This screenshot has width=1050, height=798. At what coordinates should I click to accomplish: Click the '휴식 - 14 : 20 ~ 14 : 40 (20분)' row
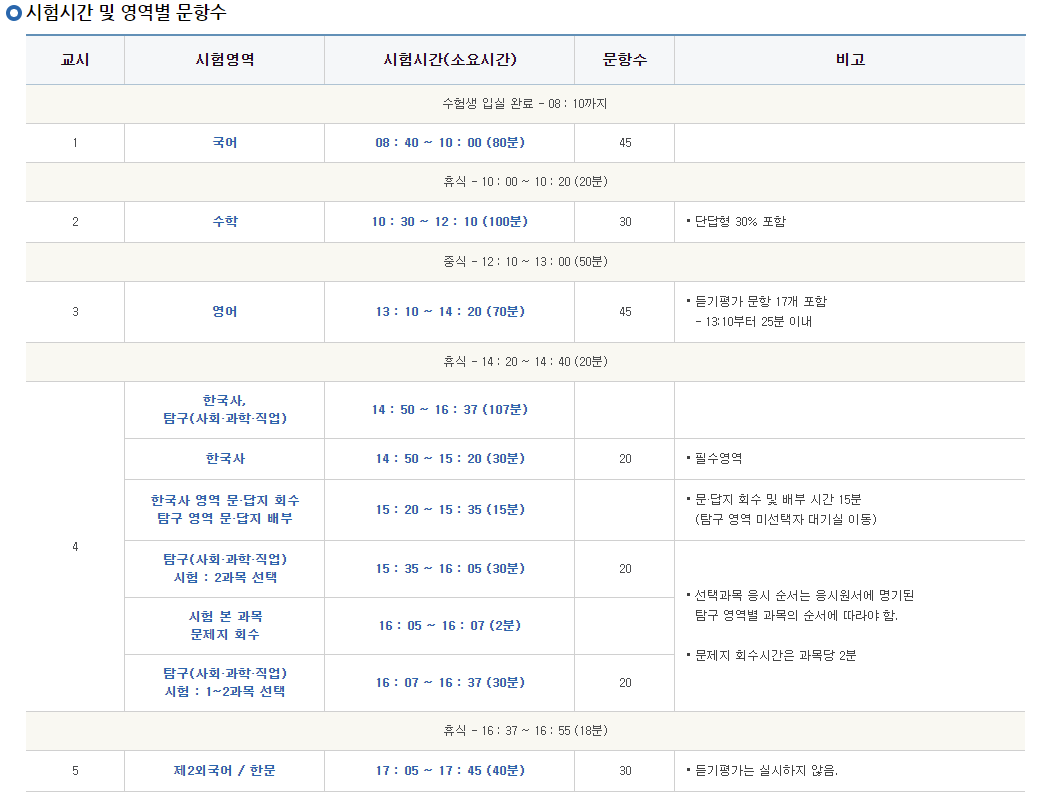(525, 362)
